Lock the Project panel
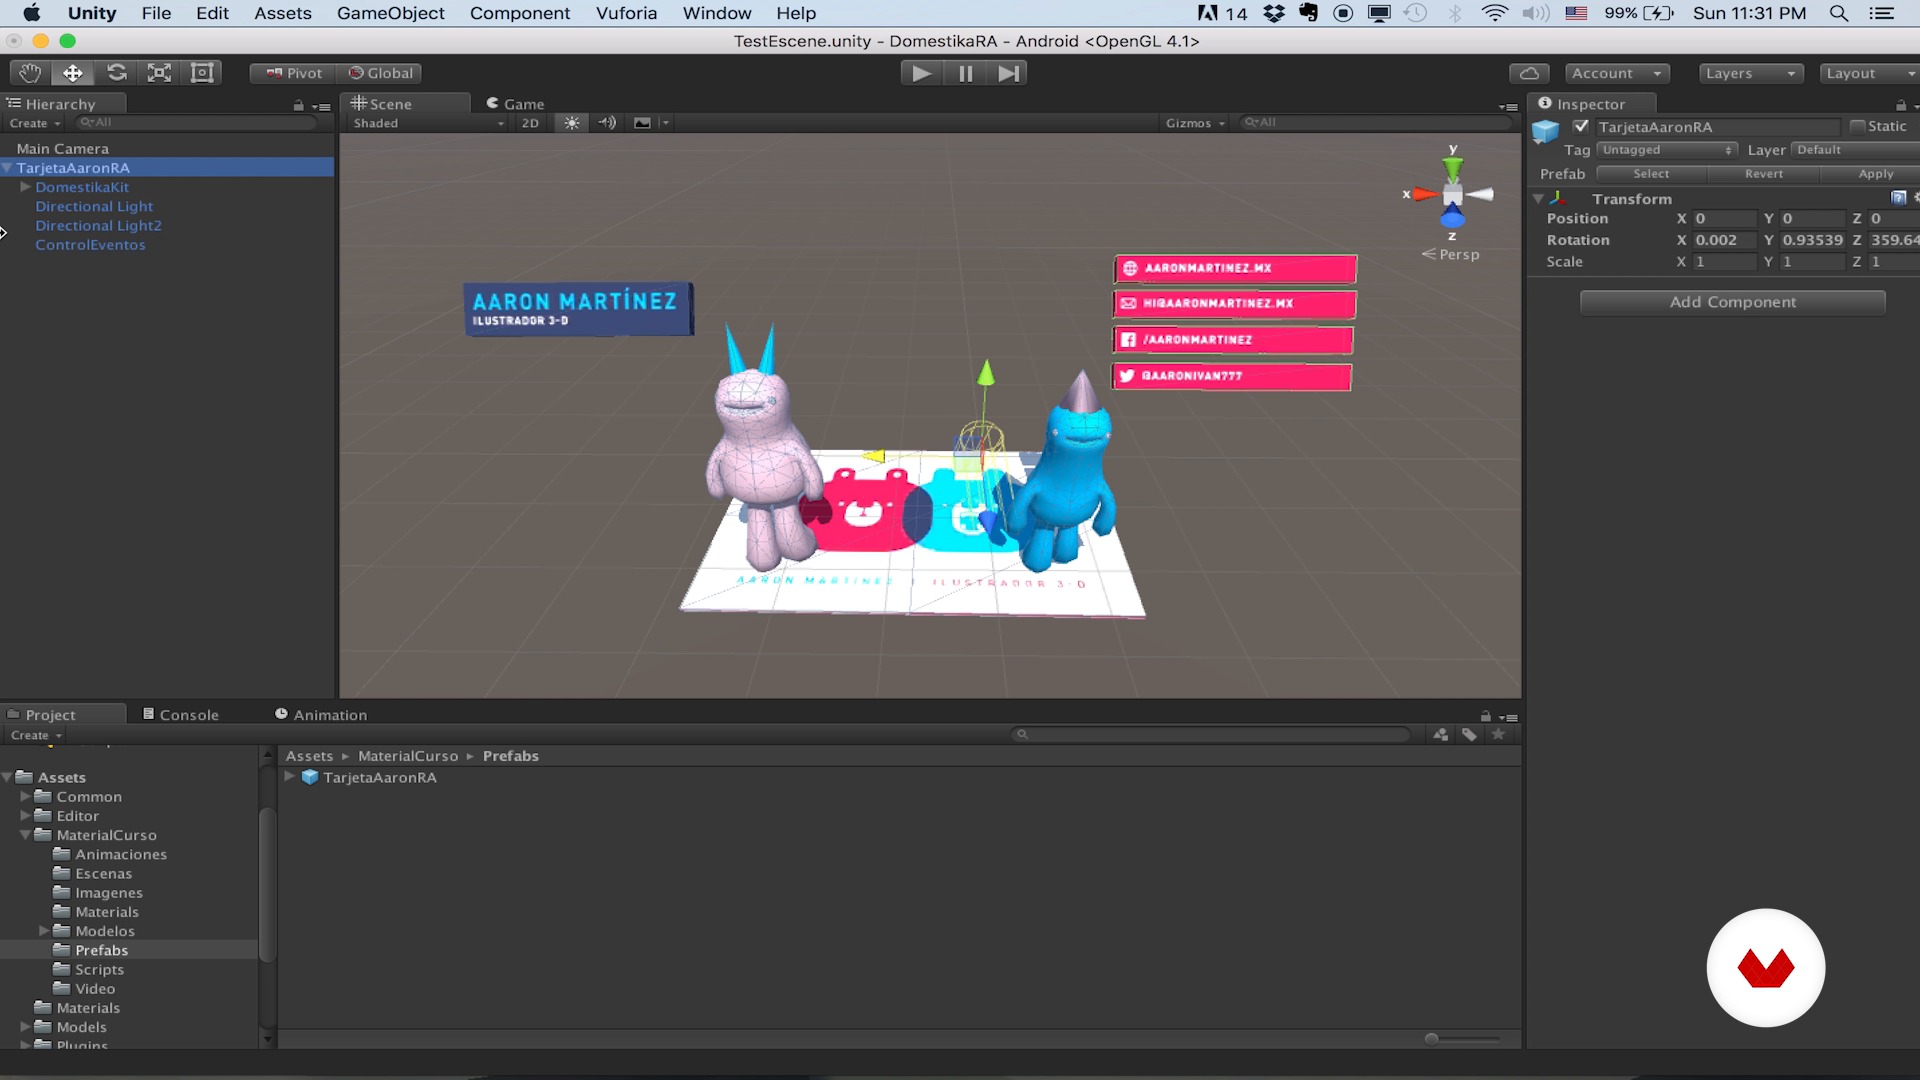The width and height of the screenshot is (1920, 1080). coord(1486,716)
